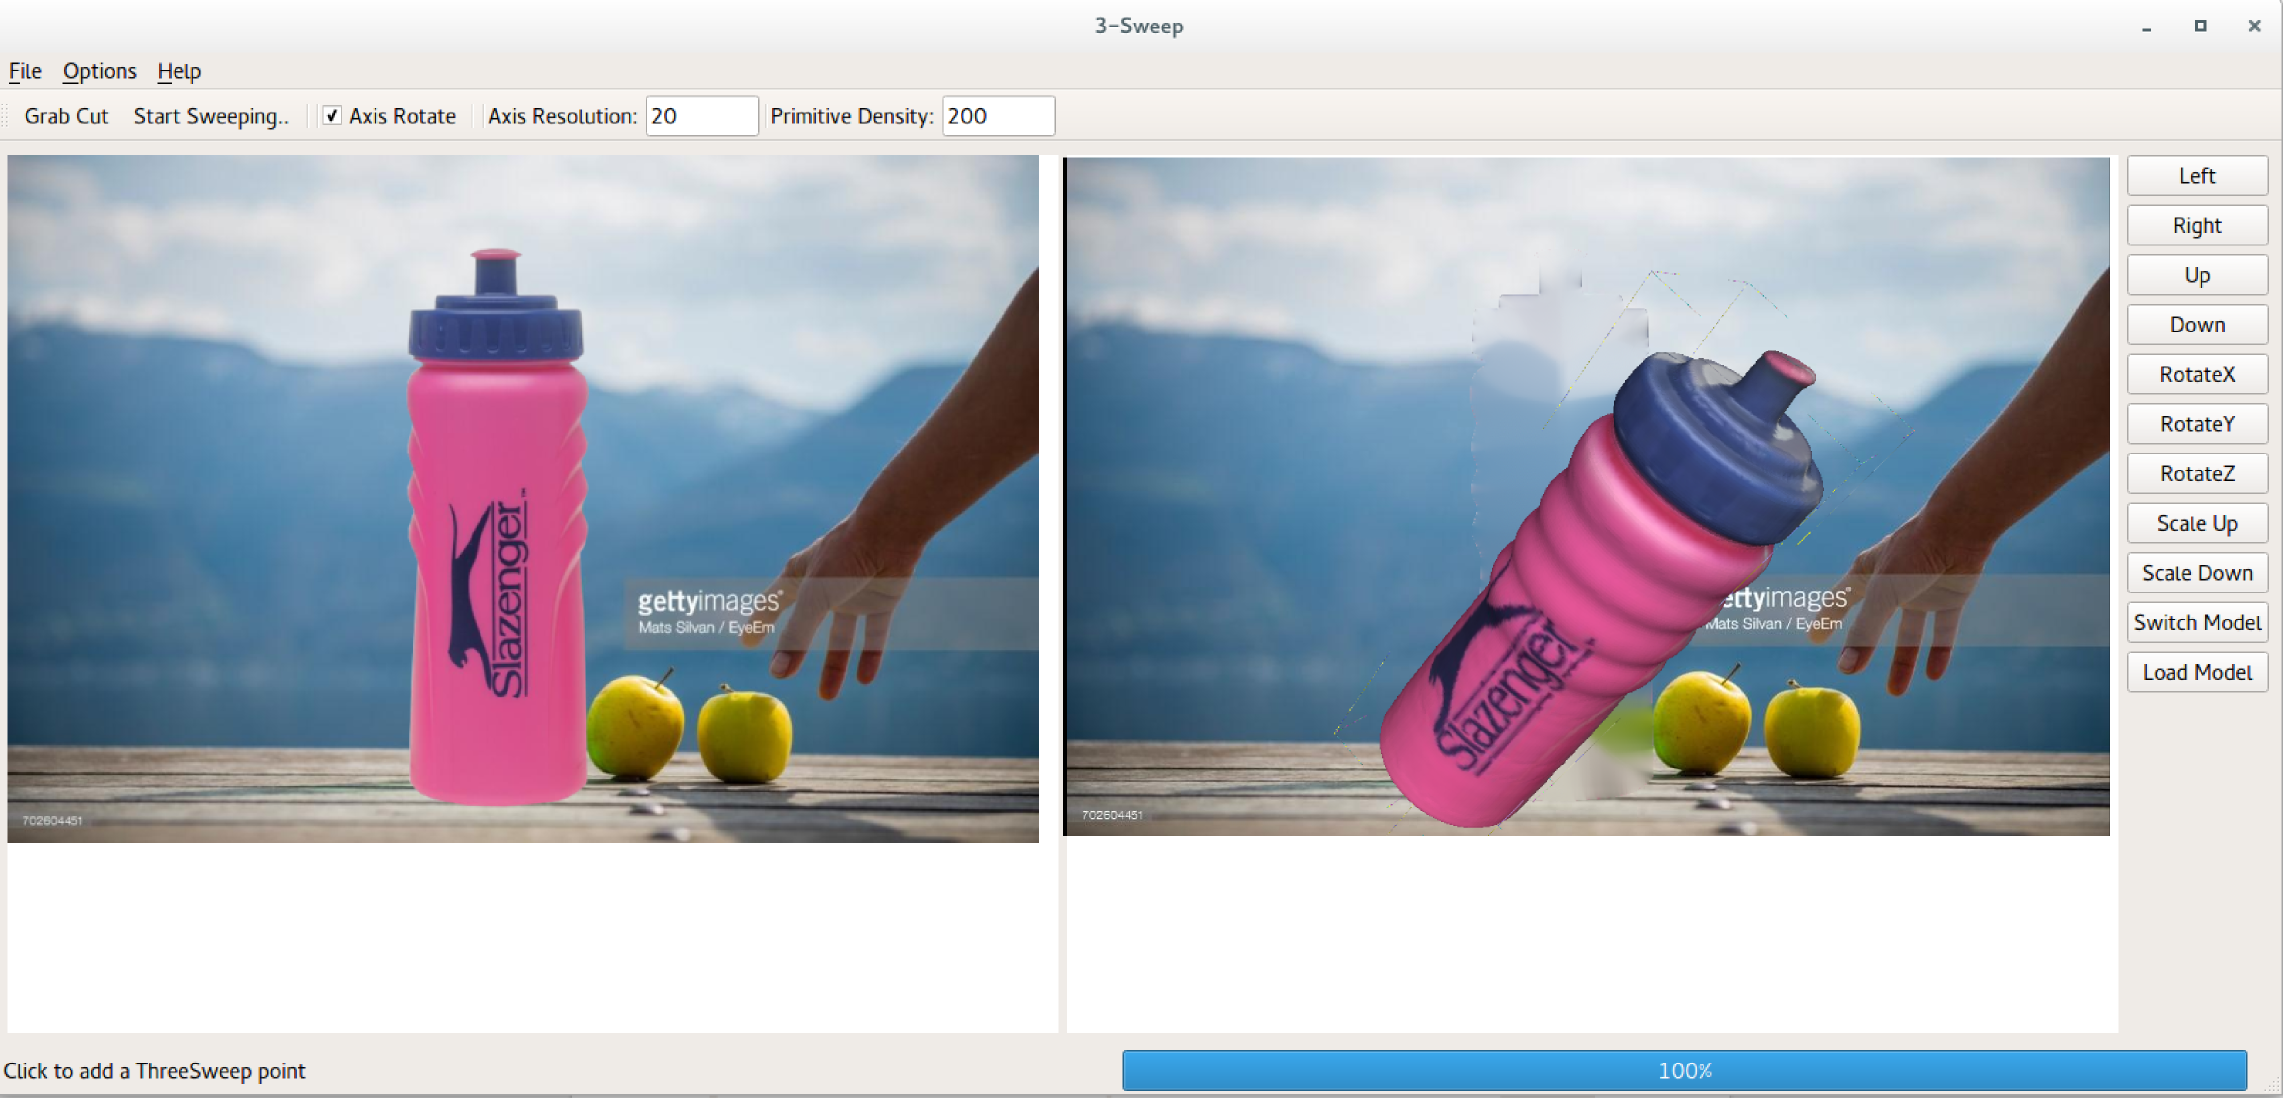Close the 3-Sweep window
Viewport: 2283px width, 1098px height.
point(2254,26)
